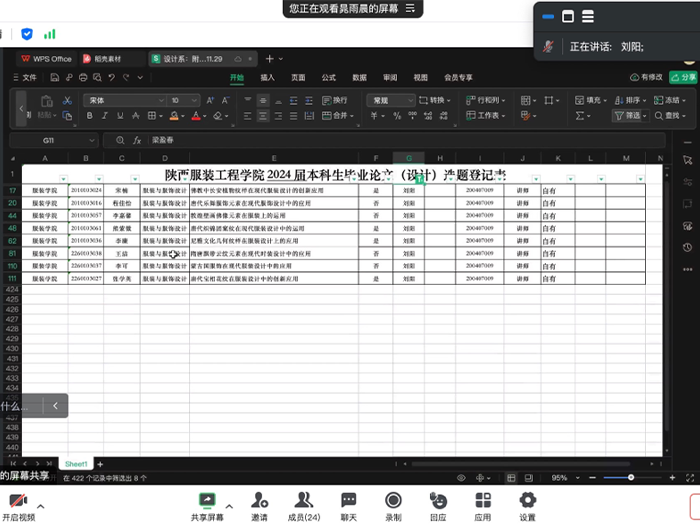
Task: Click the print icon in quick access bar
Action: click(x=83, y=78)
